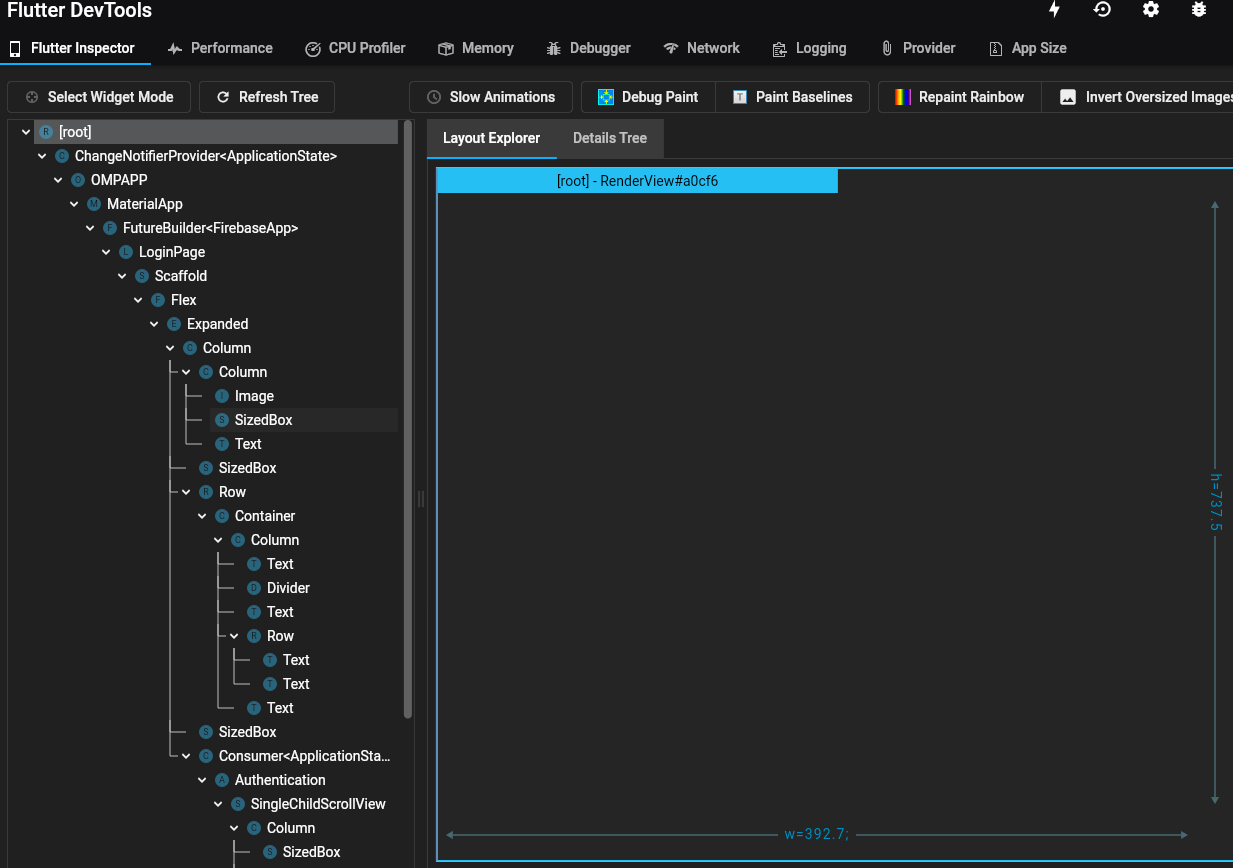
Task: Click the widget tree vertical scrollbar
Action: [x=408, y=419]
